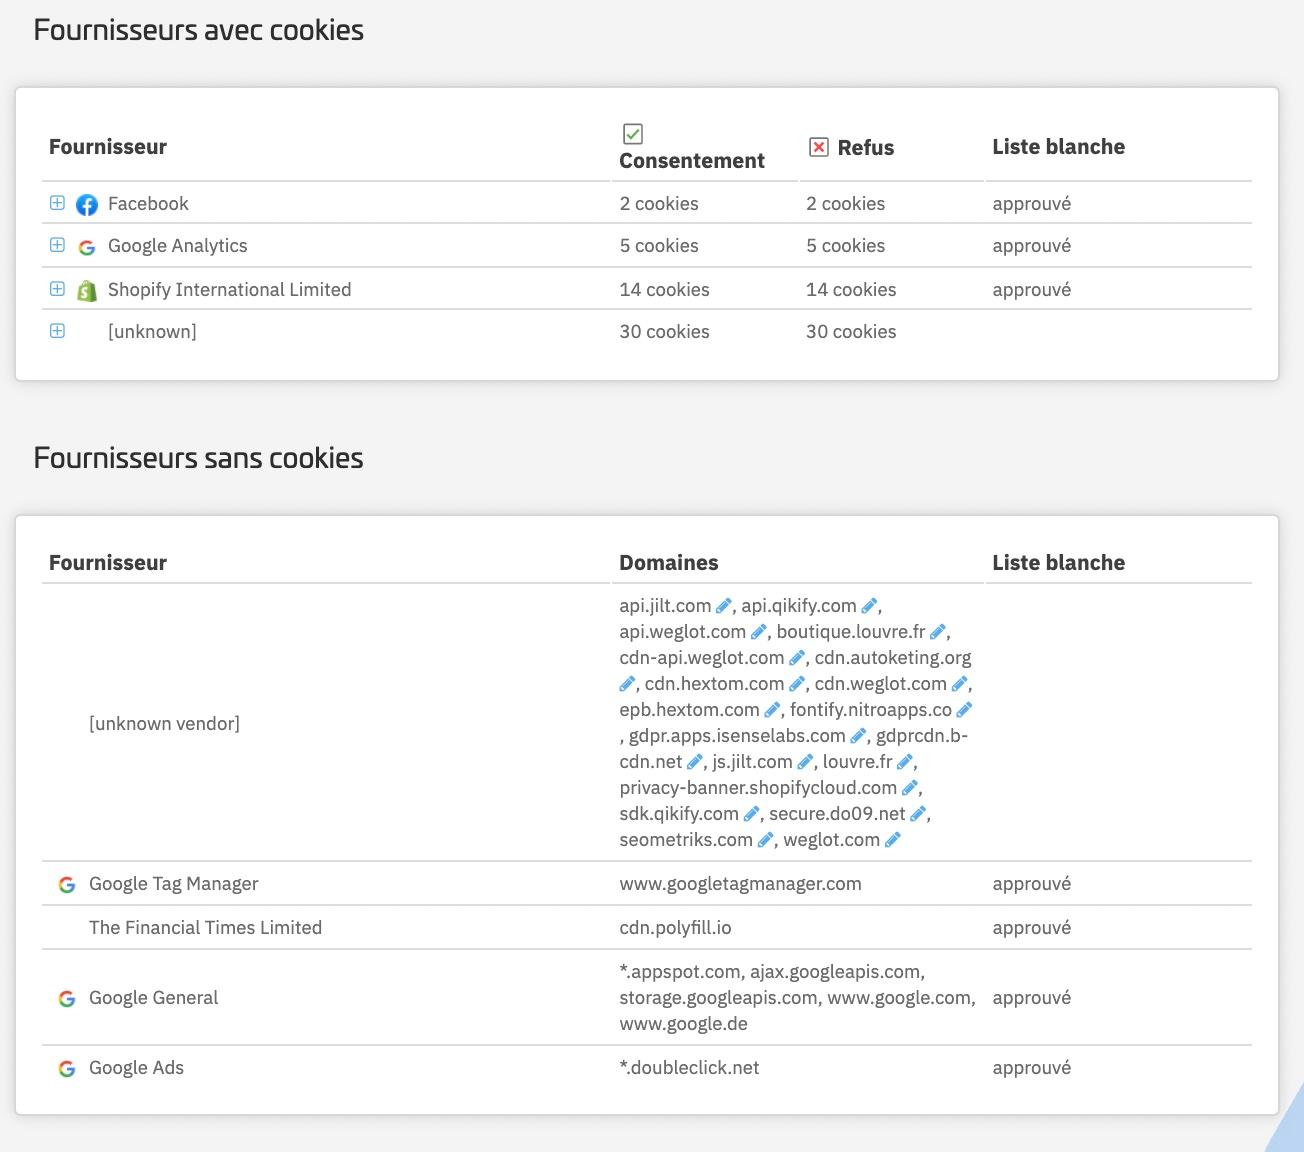Select the Google Ads vendor name
1304x1152 pixels.
point(136,1067)
